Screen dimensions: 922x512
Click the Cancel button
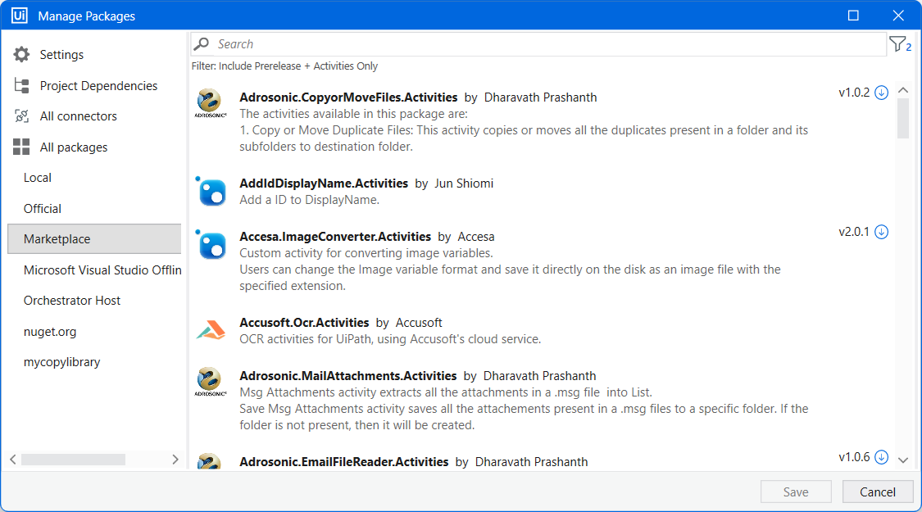[x=877, y=491]
